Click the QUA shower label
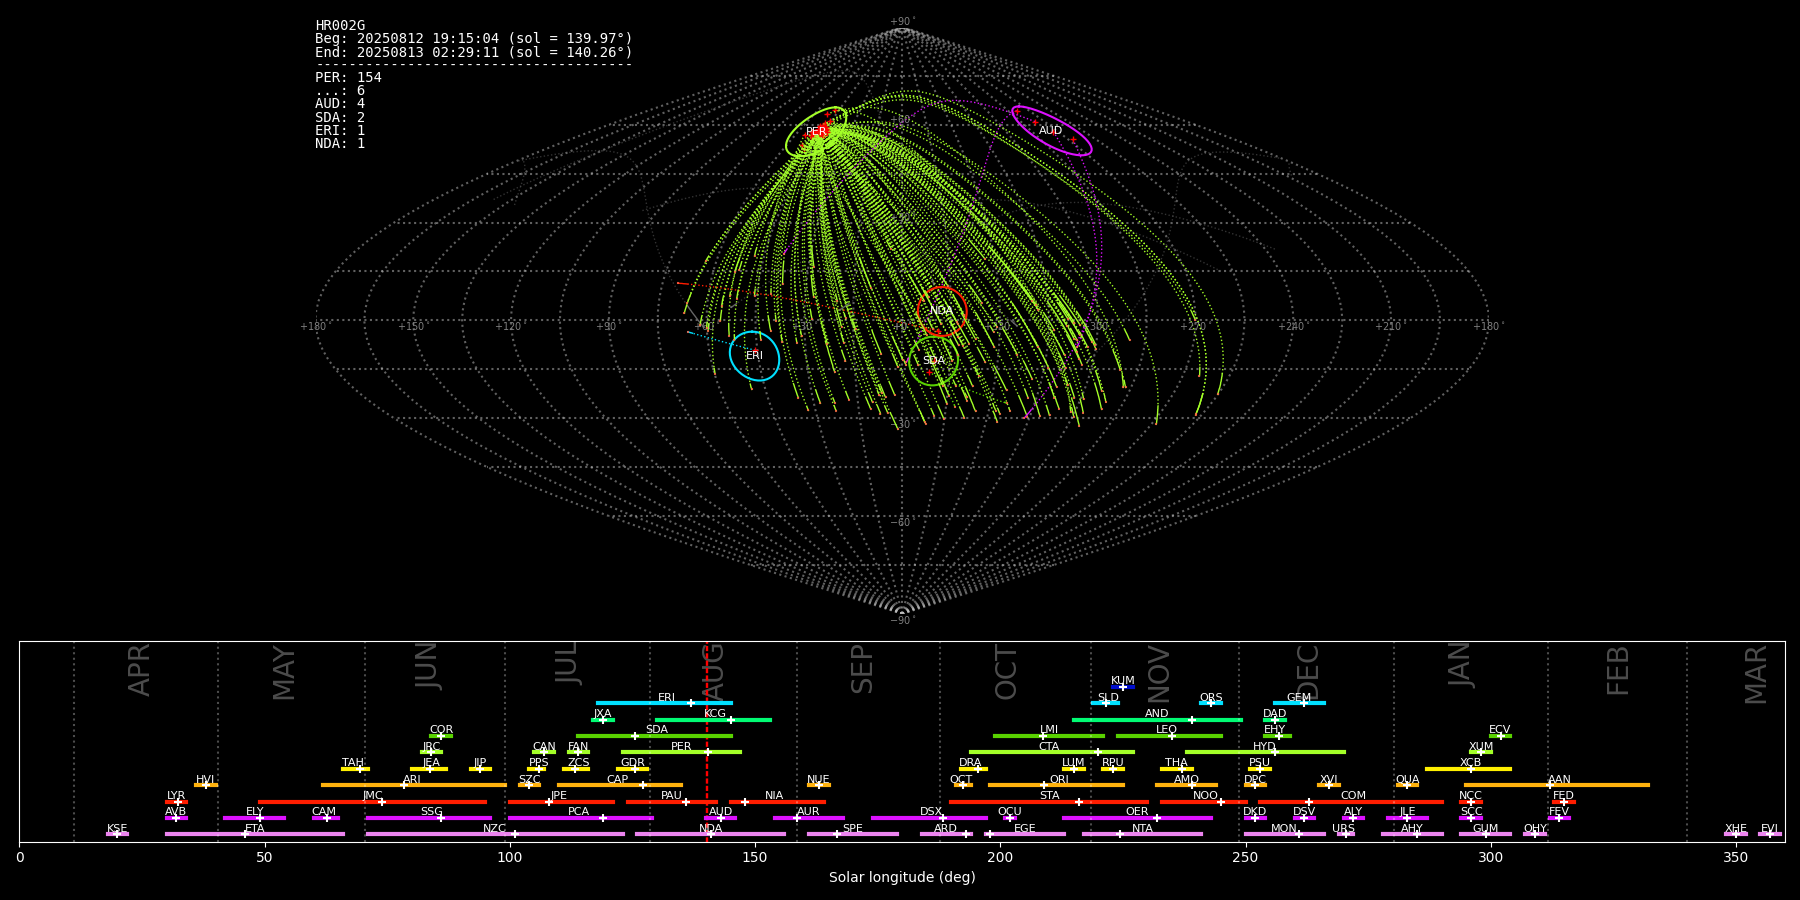This screenshot has width=1800, height=900. coord(1408,780)
